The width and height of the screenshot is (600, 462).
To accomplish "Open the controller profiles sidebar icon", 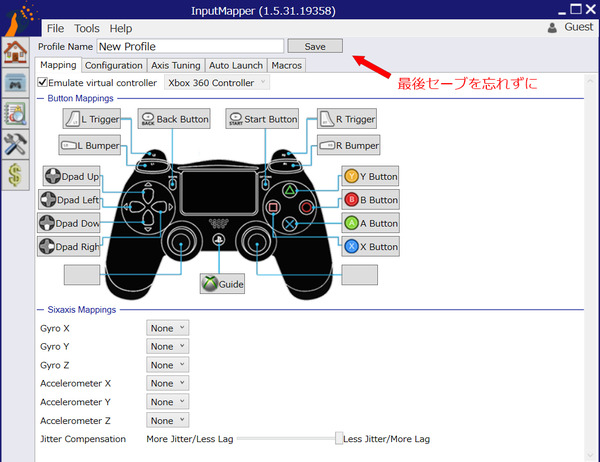I will coord(15,83).
